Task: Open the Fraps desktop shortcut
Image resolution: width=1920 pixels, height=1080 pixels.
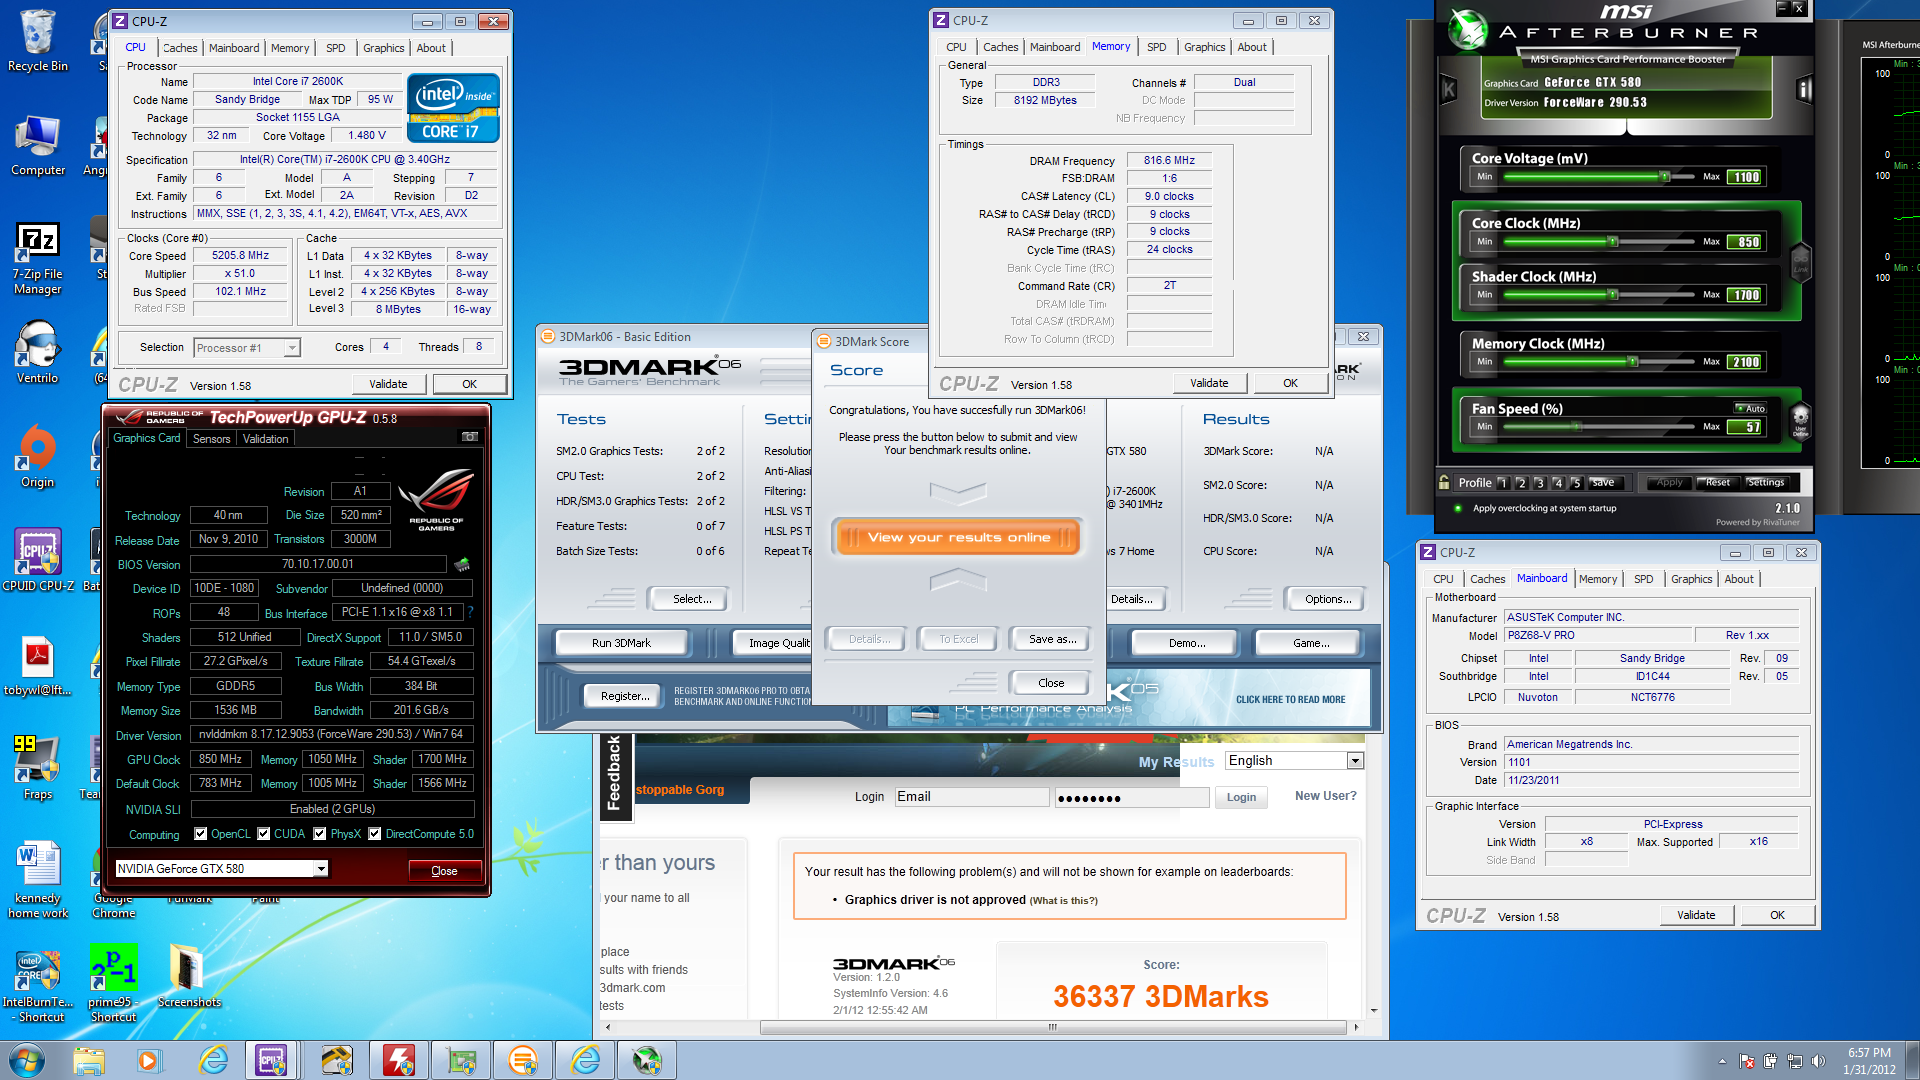Action: [38, 768]
